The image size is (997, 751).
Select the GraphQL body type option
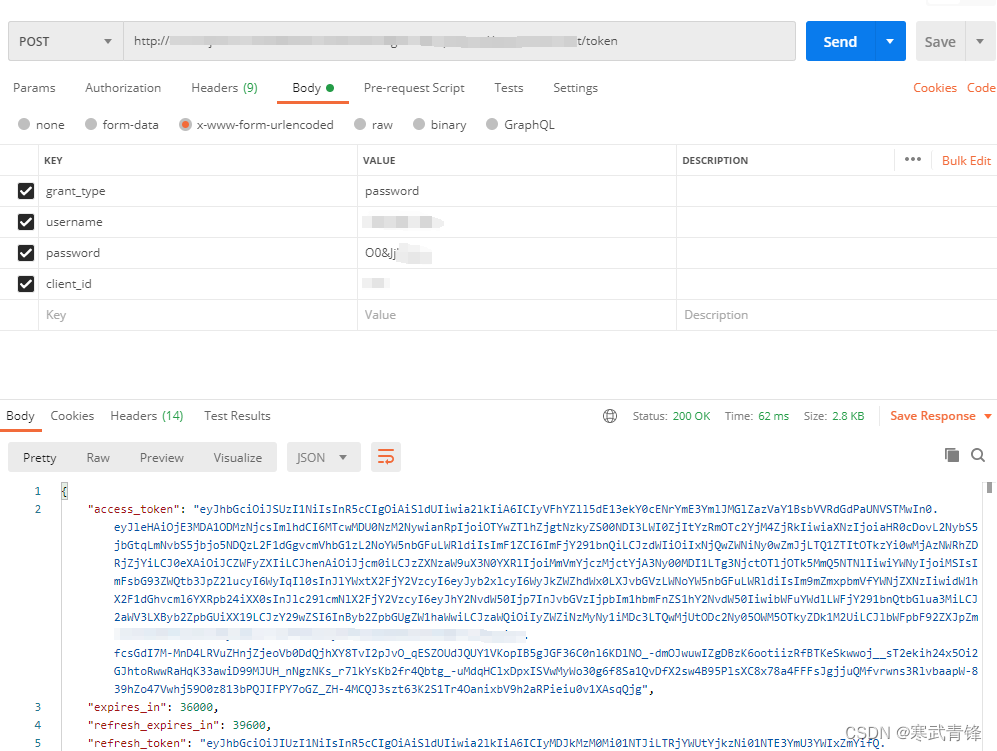click(x=491, y=124)
